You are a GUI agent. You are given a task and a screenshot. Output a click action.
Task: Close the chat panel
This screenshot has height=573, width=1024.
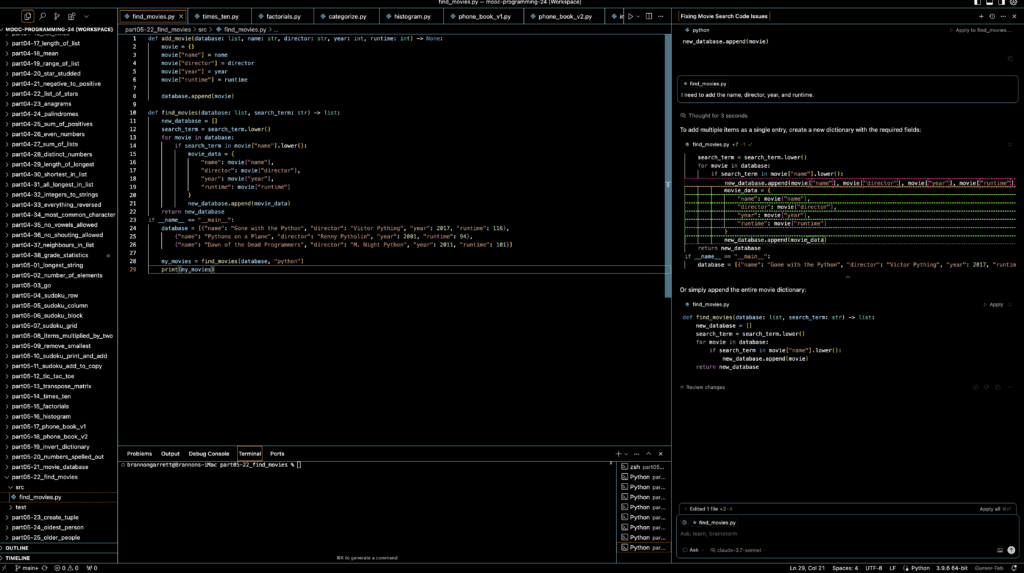point(1014,16)
